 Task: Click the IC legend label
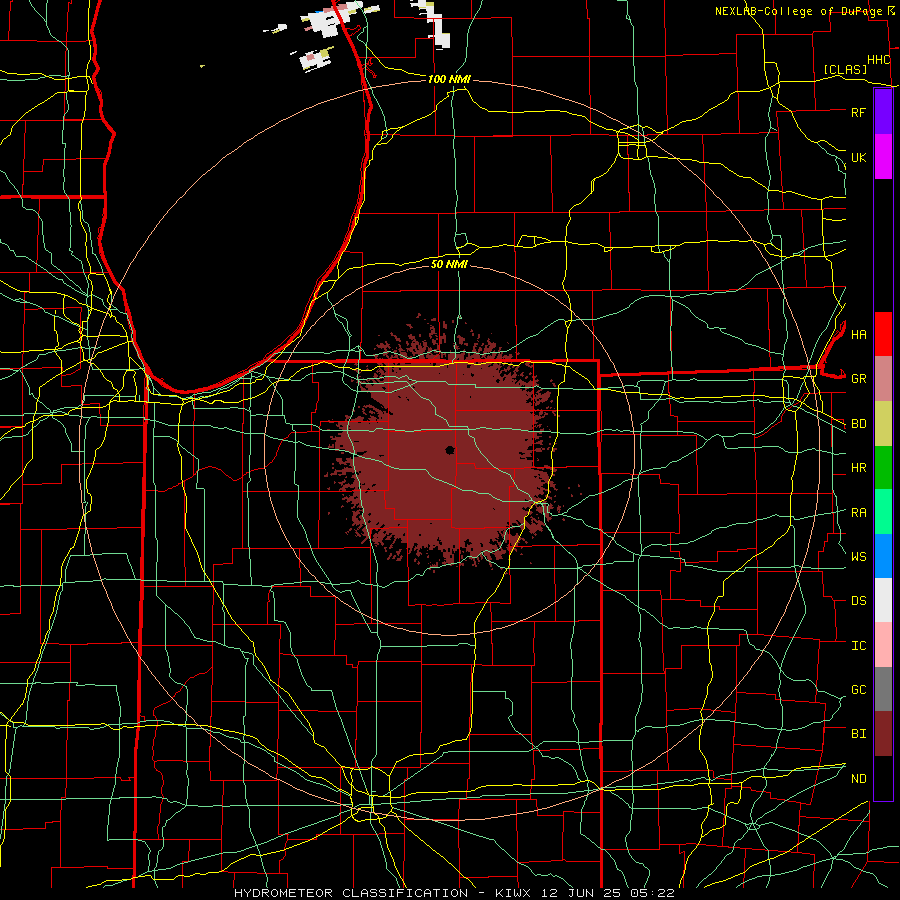coord(858,646)
